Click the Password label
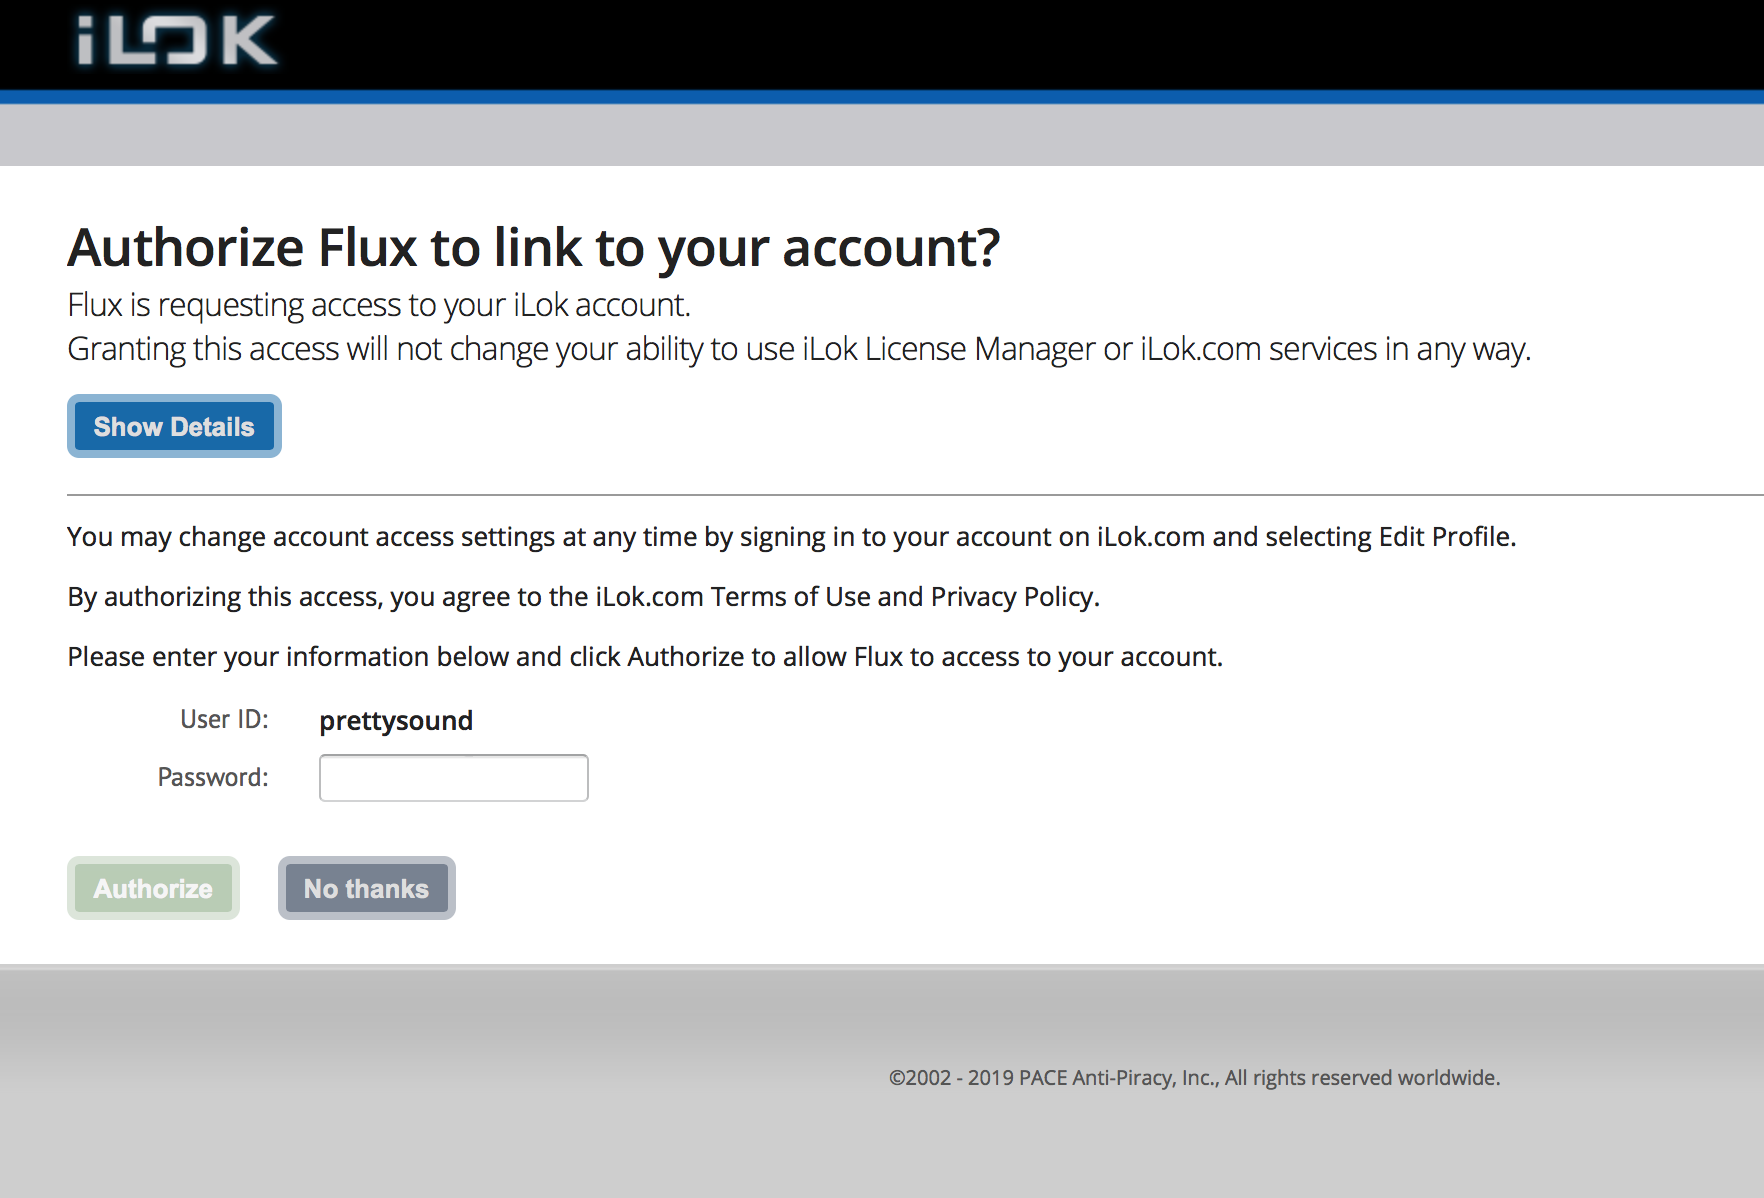The height and width of the screenshot is (1198, 1764). click(x=213, y=777)
